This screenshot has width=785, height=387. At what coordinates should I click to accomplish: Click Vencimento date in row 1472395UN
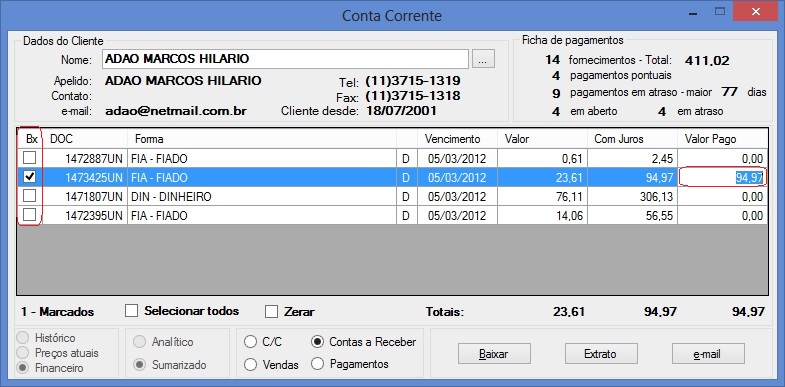[x=457, y=216]
